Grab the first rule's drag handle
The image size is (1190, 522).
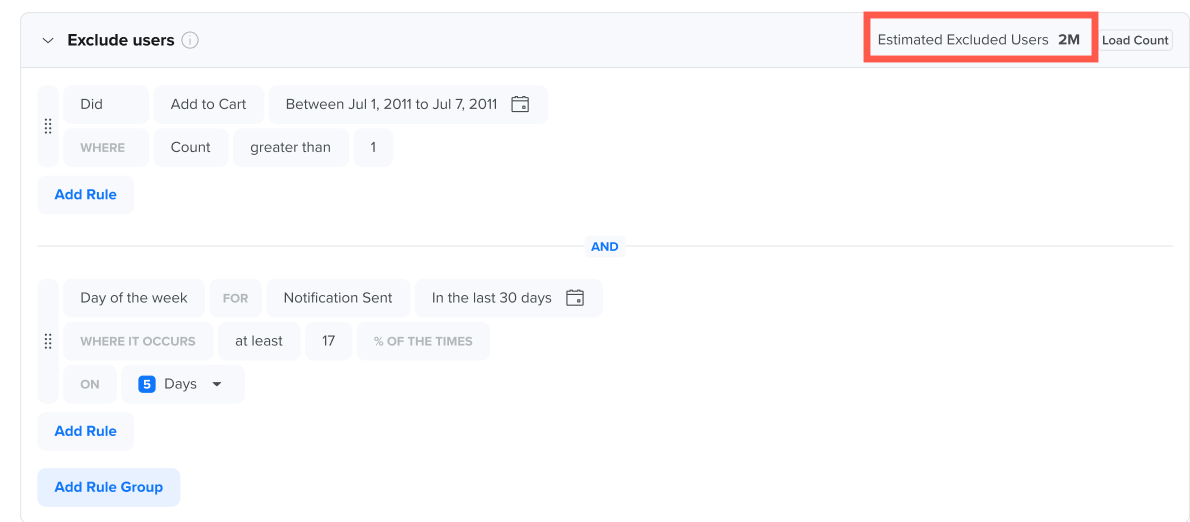tap(48, 126)
